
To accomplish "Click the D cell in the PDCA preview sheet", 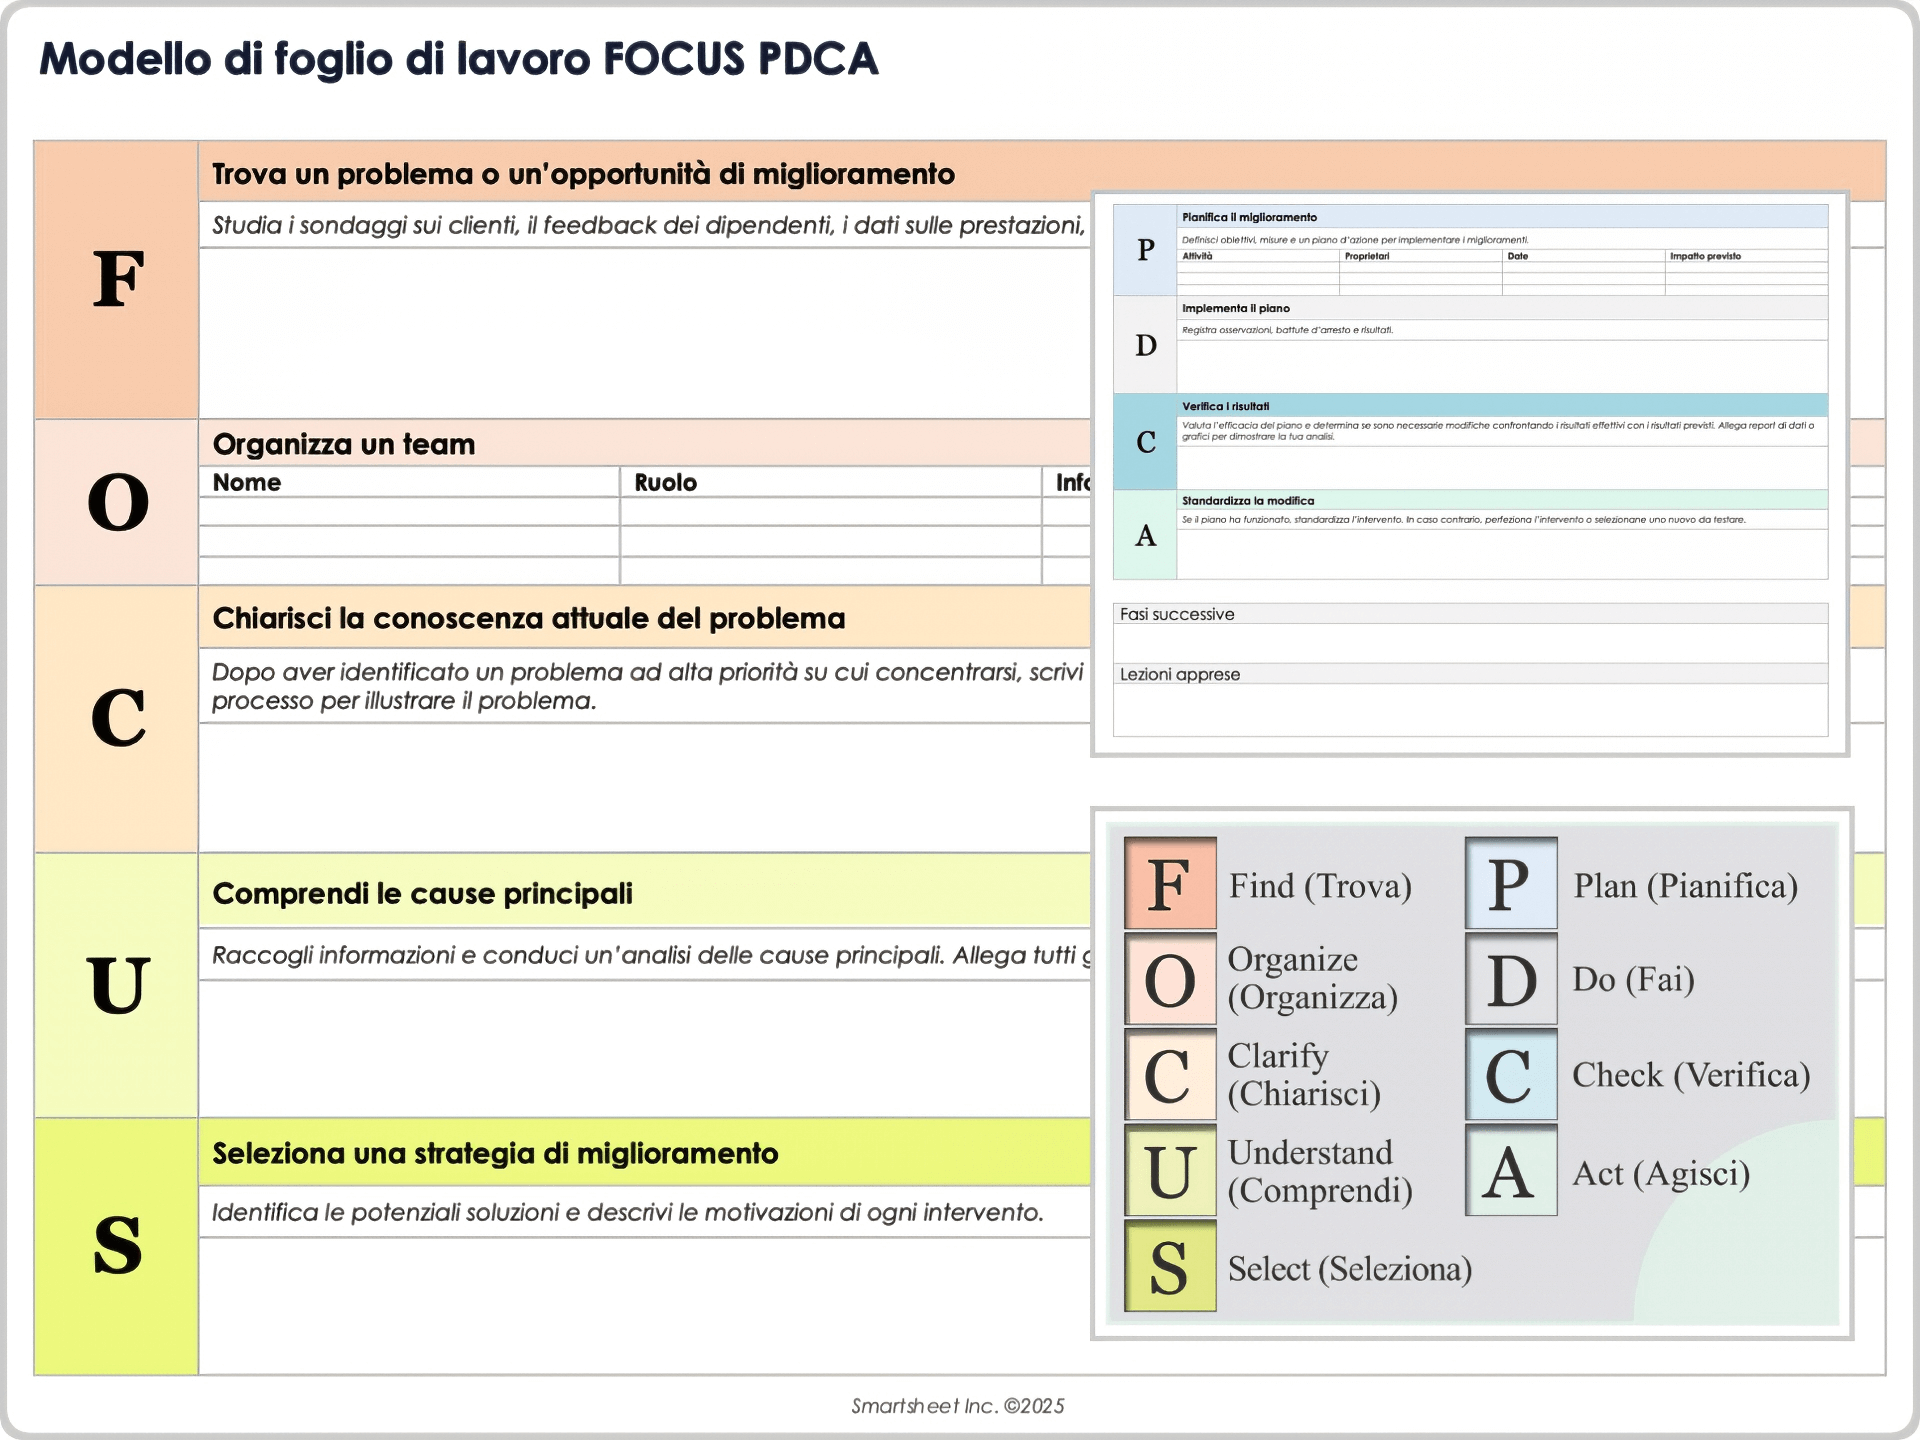I will pyautogui.click(x=1145, y=345).
